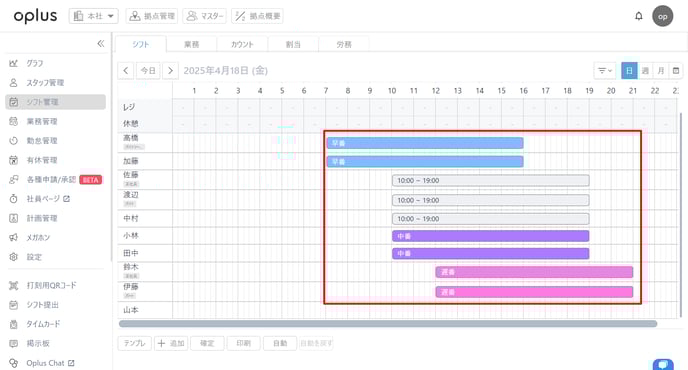Click the horizontal timeline scrollbar
This screenshot has width=688, height=370.
click(388, 324)
